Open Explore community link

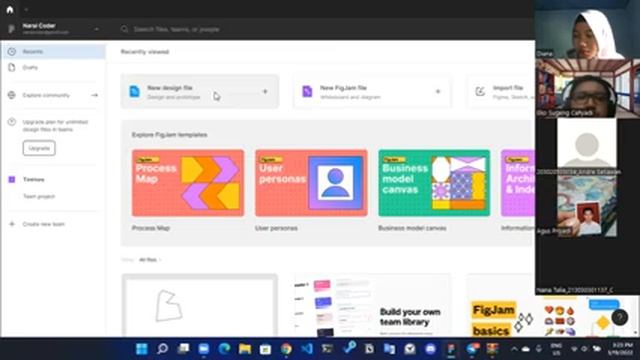pyautogui.click(x=46, y=95)
